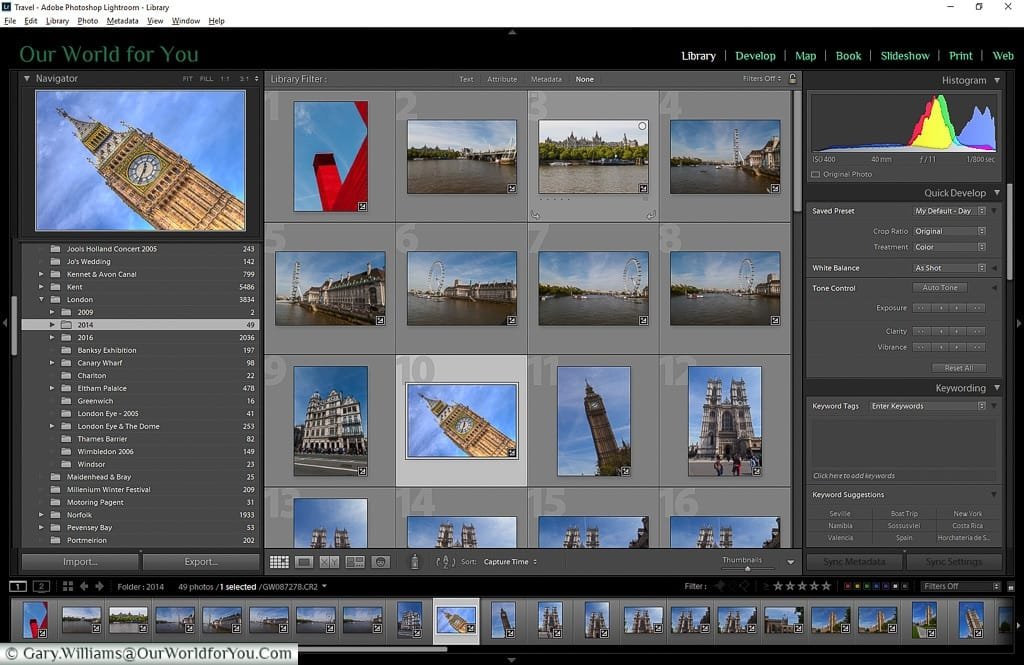Open second window display 2 icon
This screenshot has width=1024, height=665.
(x=40, y=587)
